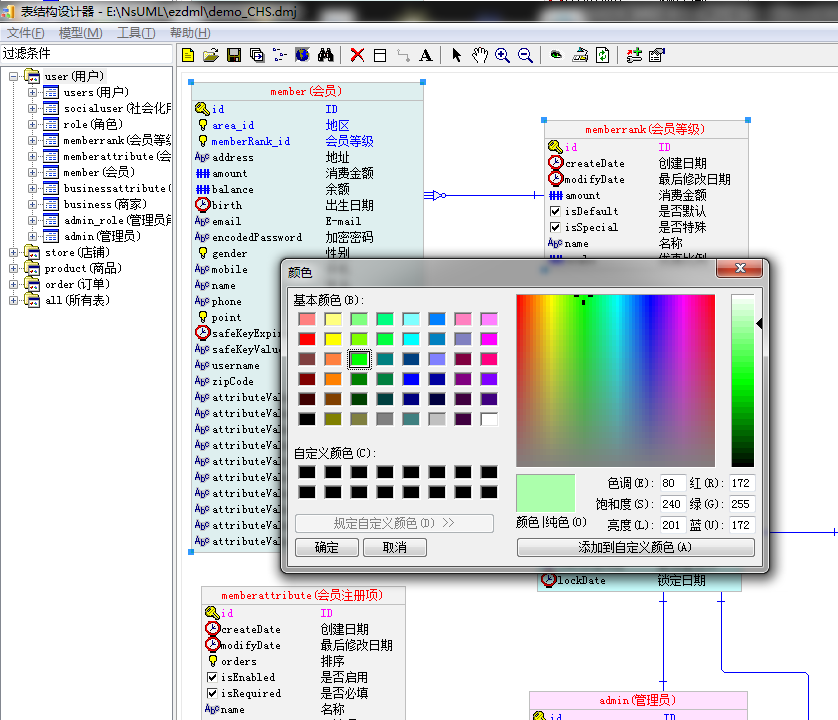Click the member (会员) table header
Viewport: 838px width, 720px height.
pyautogui.click(x=307, y=91)
